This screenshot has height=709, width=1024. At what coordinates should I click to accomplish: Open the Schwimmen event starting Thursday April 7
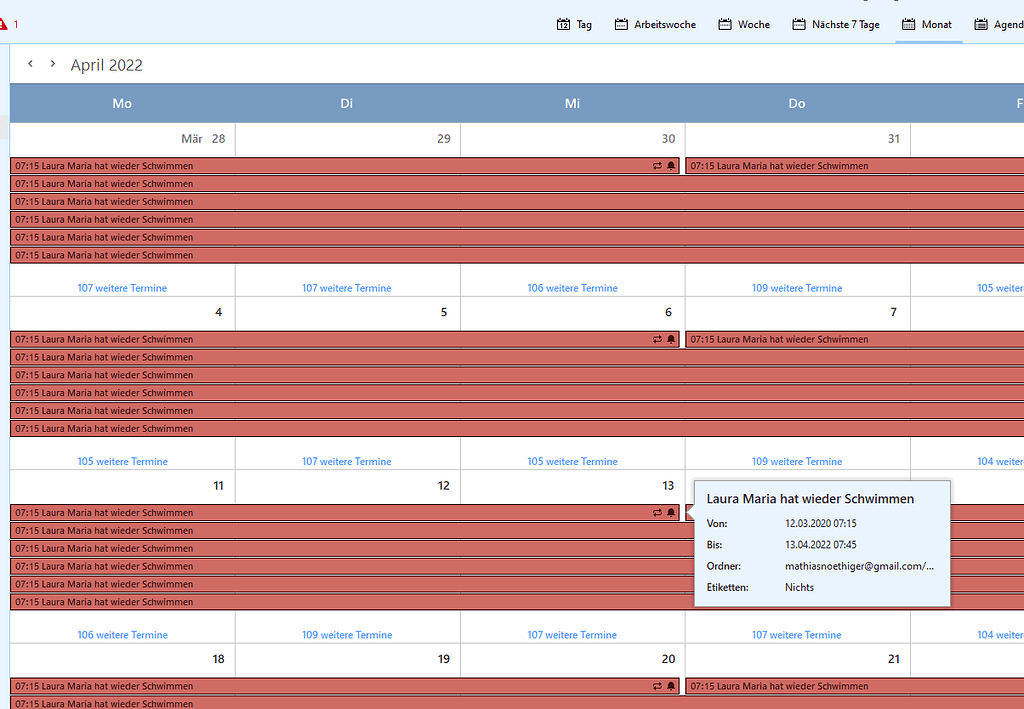(854, 339)
